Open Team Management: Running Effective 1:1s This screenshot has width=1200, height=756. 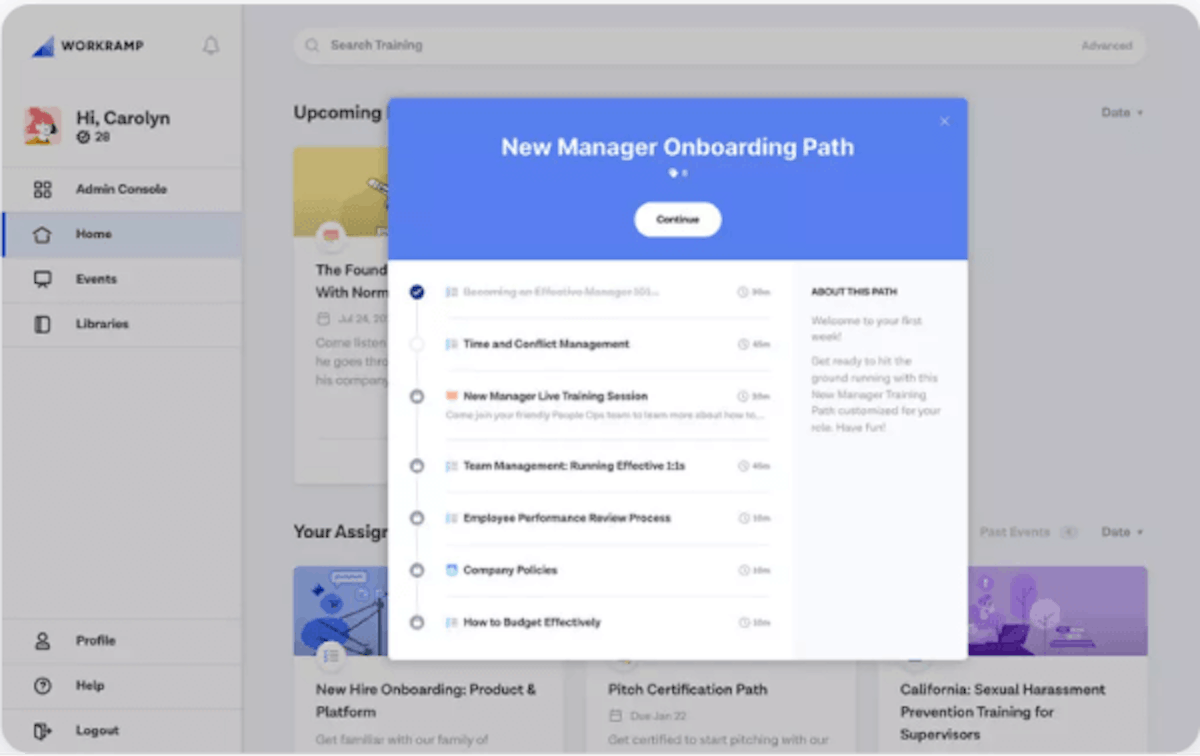pos(574,466)
